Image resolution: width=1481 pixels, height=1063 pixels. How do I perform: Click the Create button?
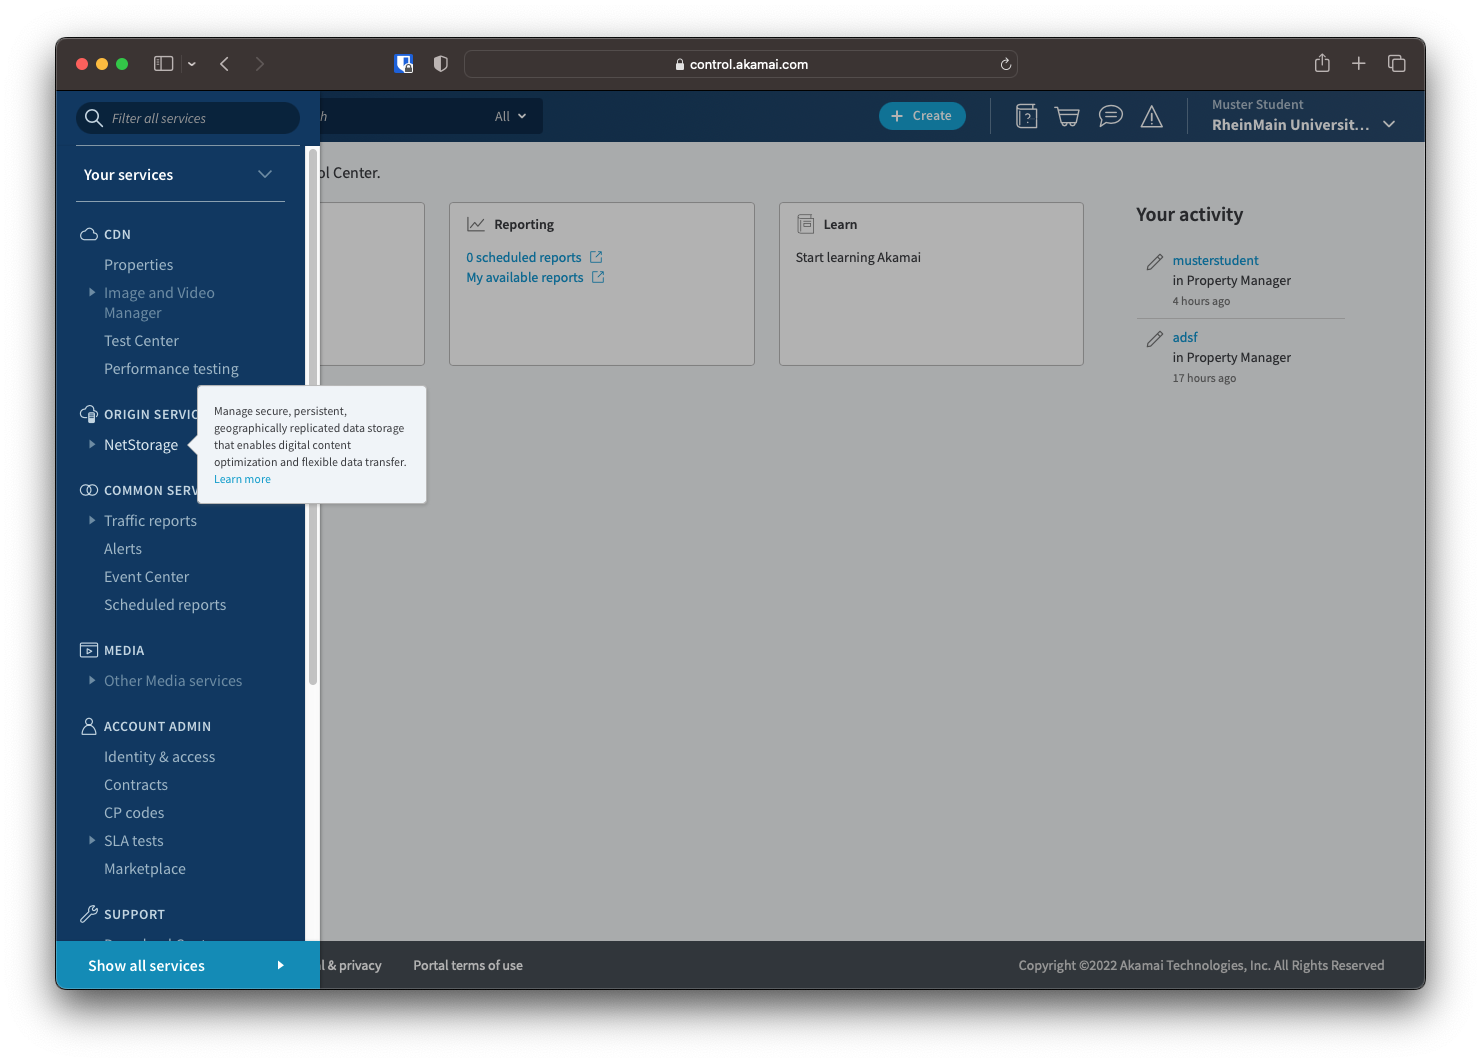pos(922,116)
